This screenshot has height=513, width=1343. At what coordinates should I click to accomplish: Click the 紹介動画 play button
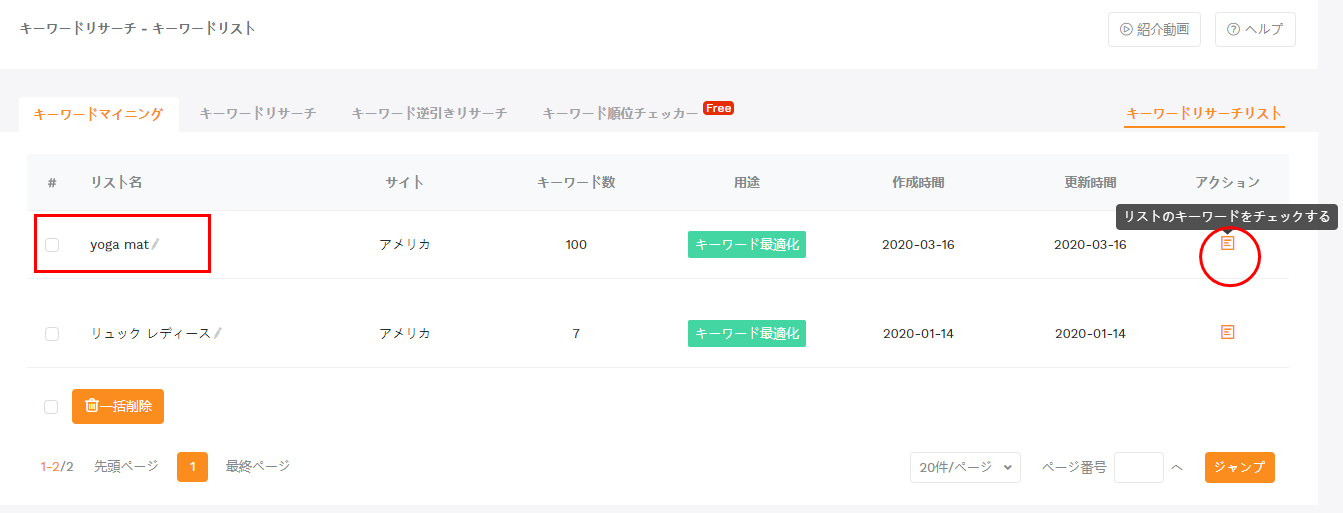[x=1154, y=29]
